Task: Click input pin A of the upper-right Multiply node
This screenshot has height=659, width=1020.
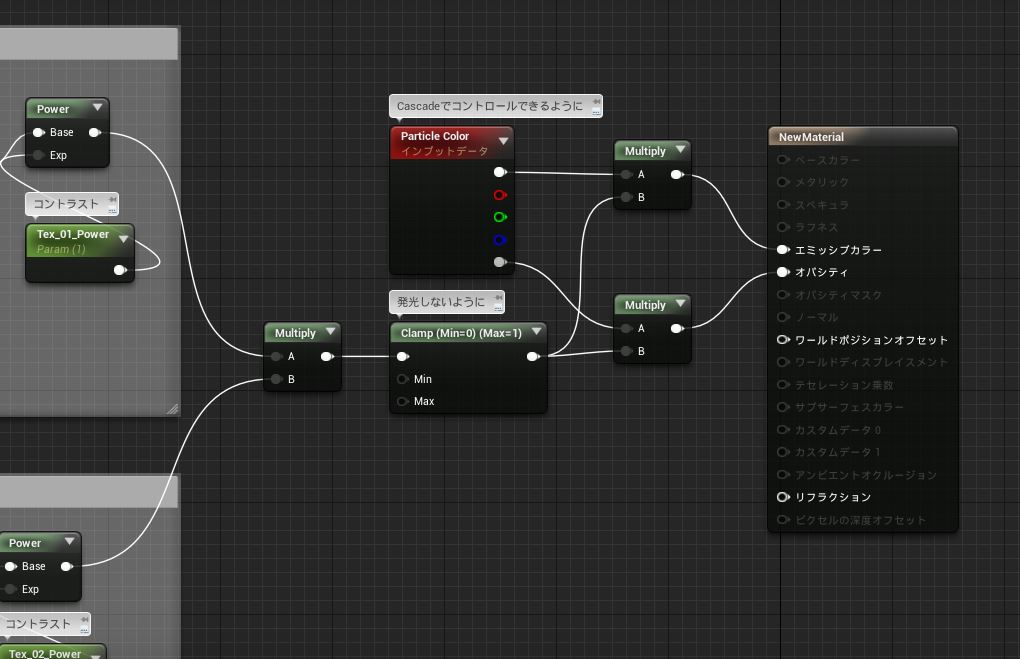Action: (x=626, y=174)
